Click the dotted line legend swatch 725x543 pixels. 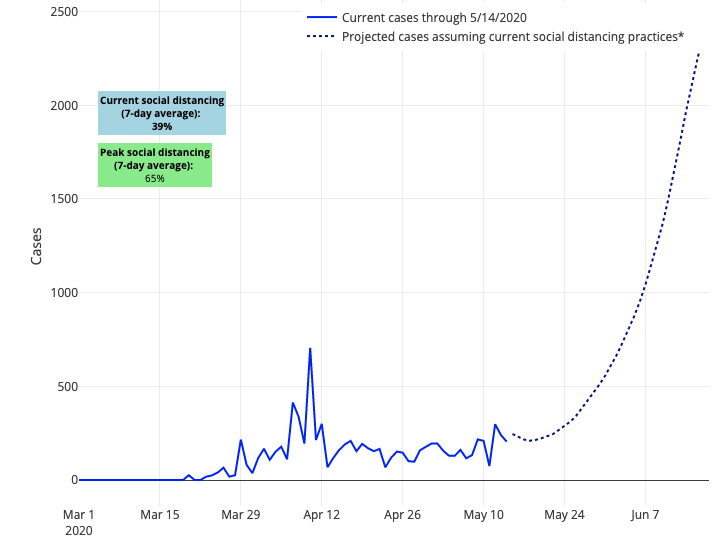click(x=321, y=37)
